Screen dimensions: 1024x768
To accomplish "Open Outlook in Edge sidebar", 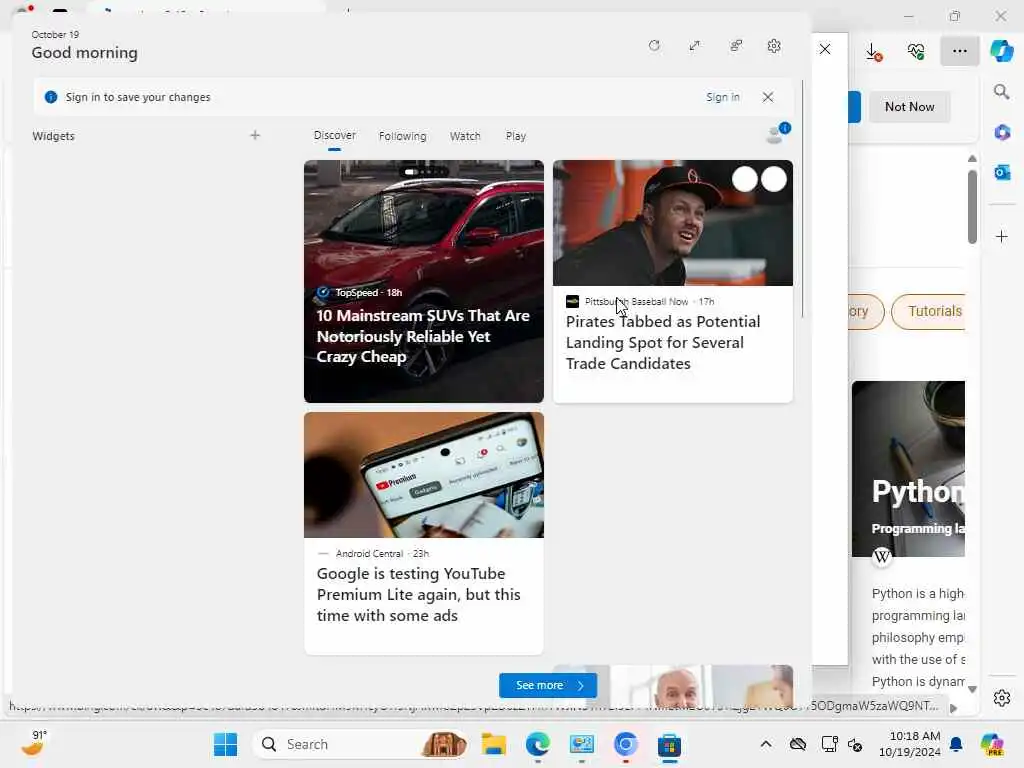I will [x=1002, y=172].
